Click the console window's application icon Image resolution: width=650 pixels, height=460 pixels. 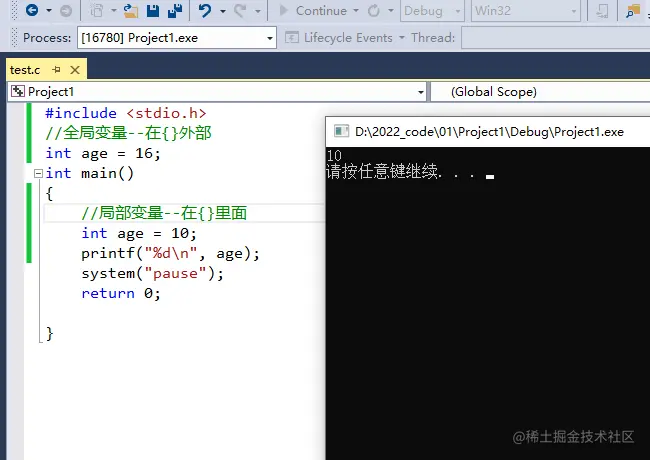341,131
